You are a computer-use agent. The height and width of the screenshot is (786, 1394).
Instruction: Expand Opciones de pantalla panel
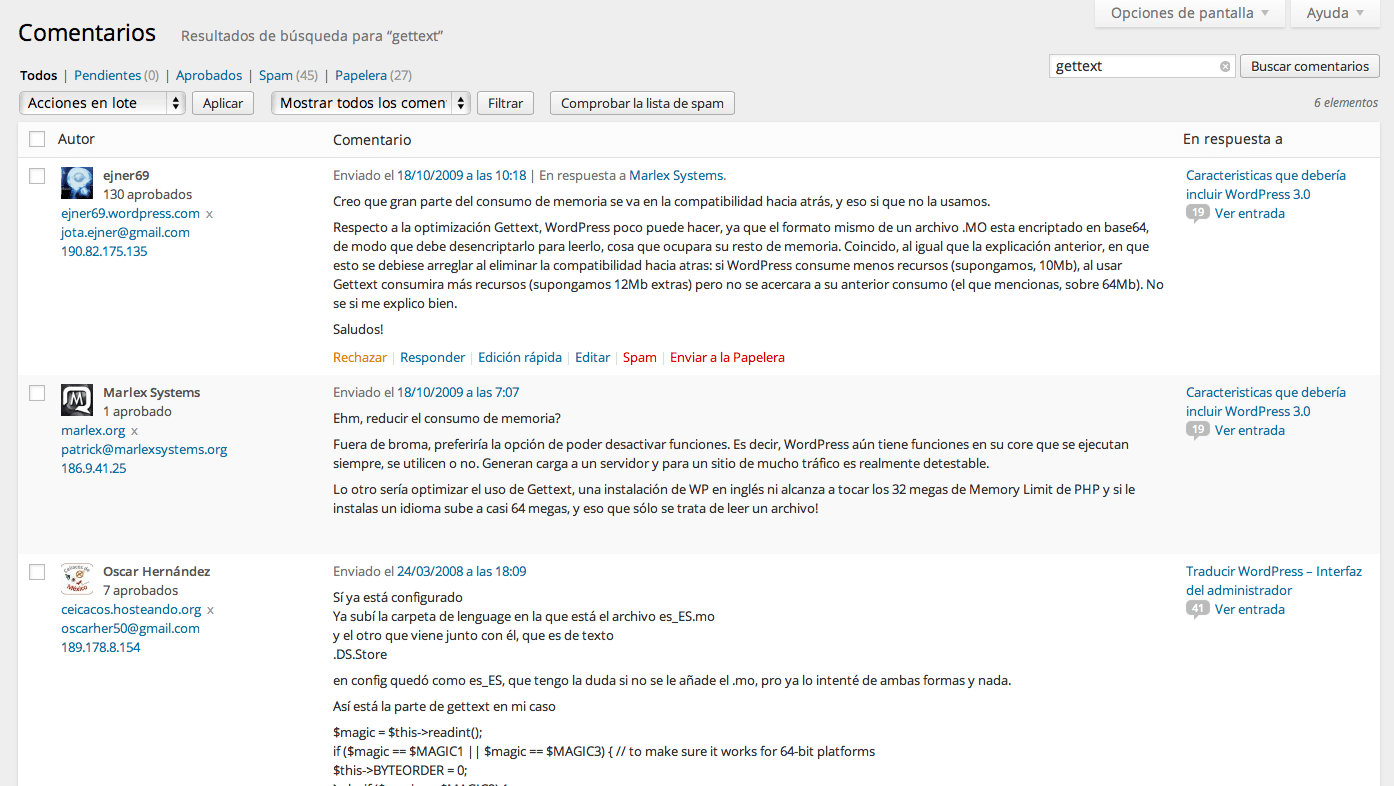[x=1190, y=13]
